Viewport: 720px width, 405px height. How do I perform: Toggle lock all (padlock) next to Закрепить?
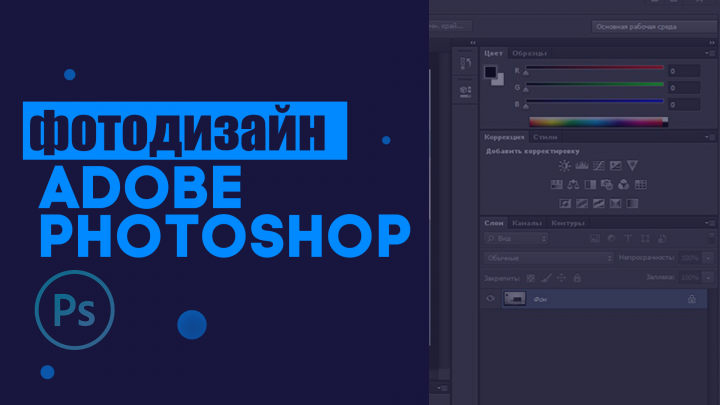577,278
